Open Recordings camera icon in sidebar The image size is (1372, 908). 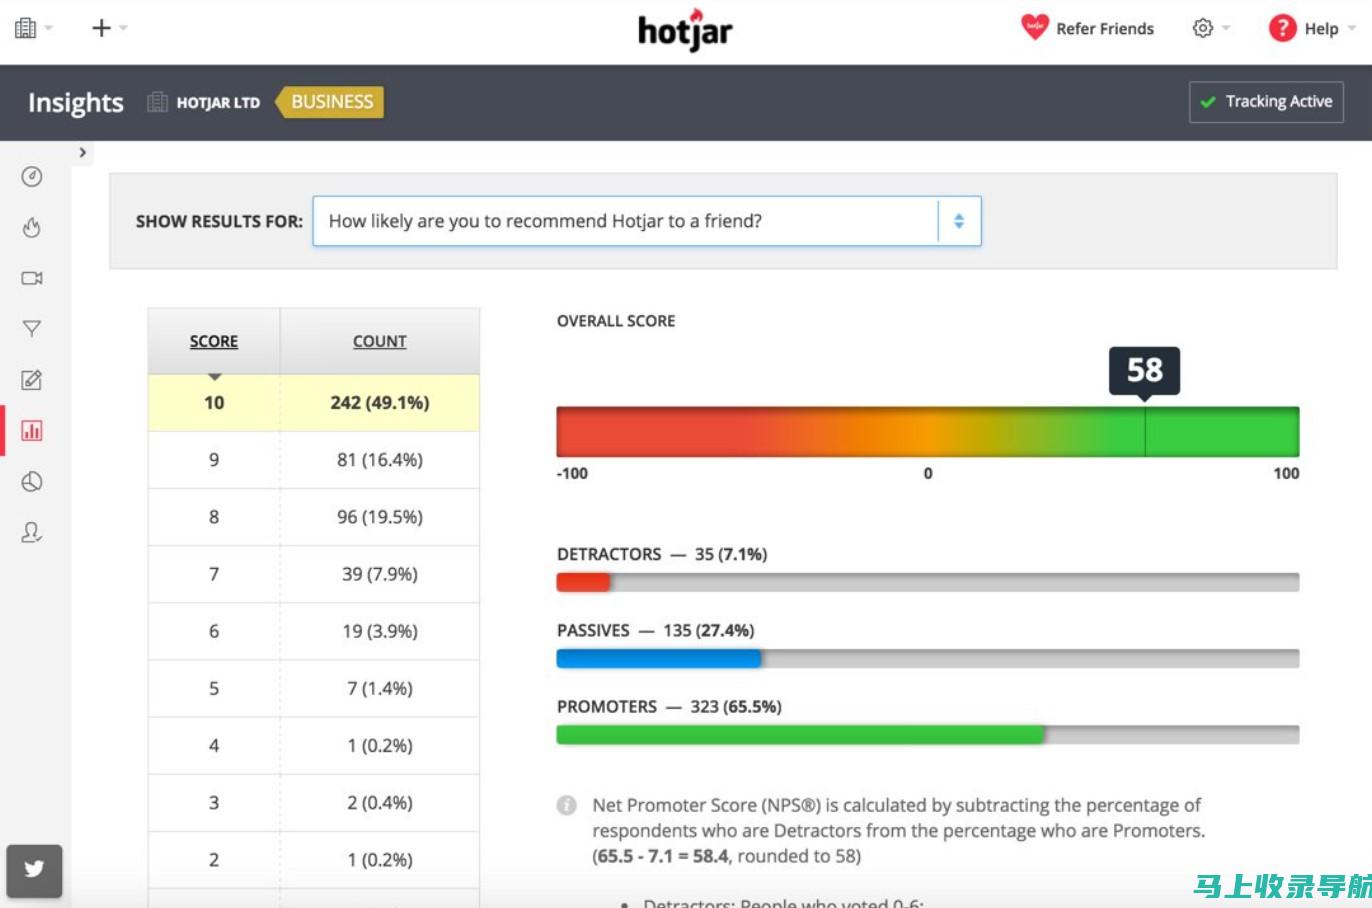point(32,278)
